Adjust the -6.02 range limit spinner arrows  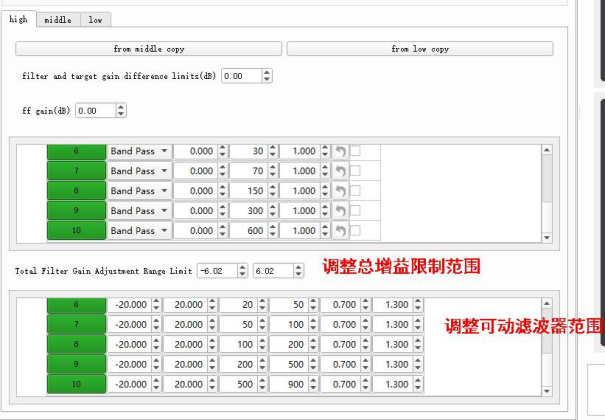[x=242, y=271]
